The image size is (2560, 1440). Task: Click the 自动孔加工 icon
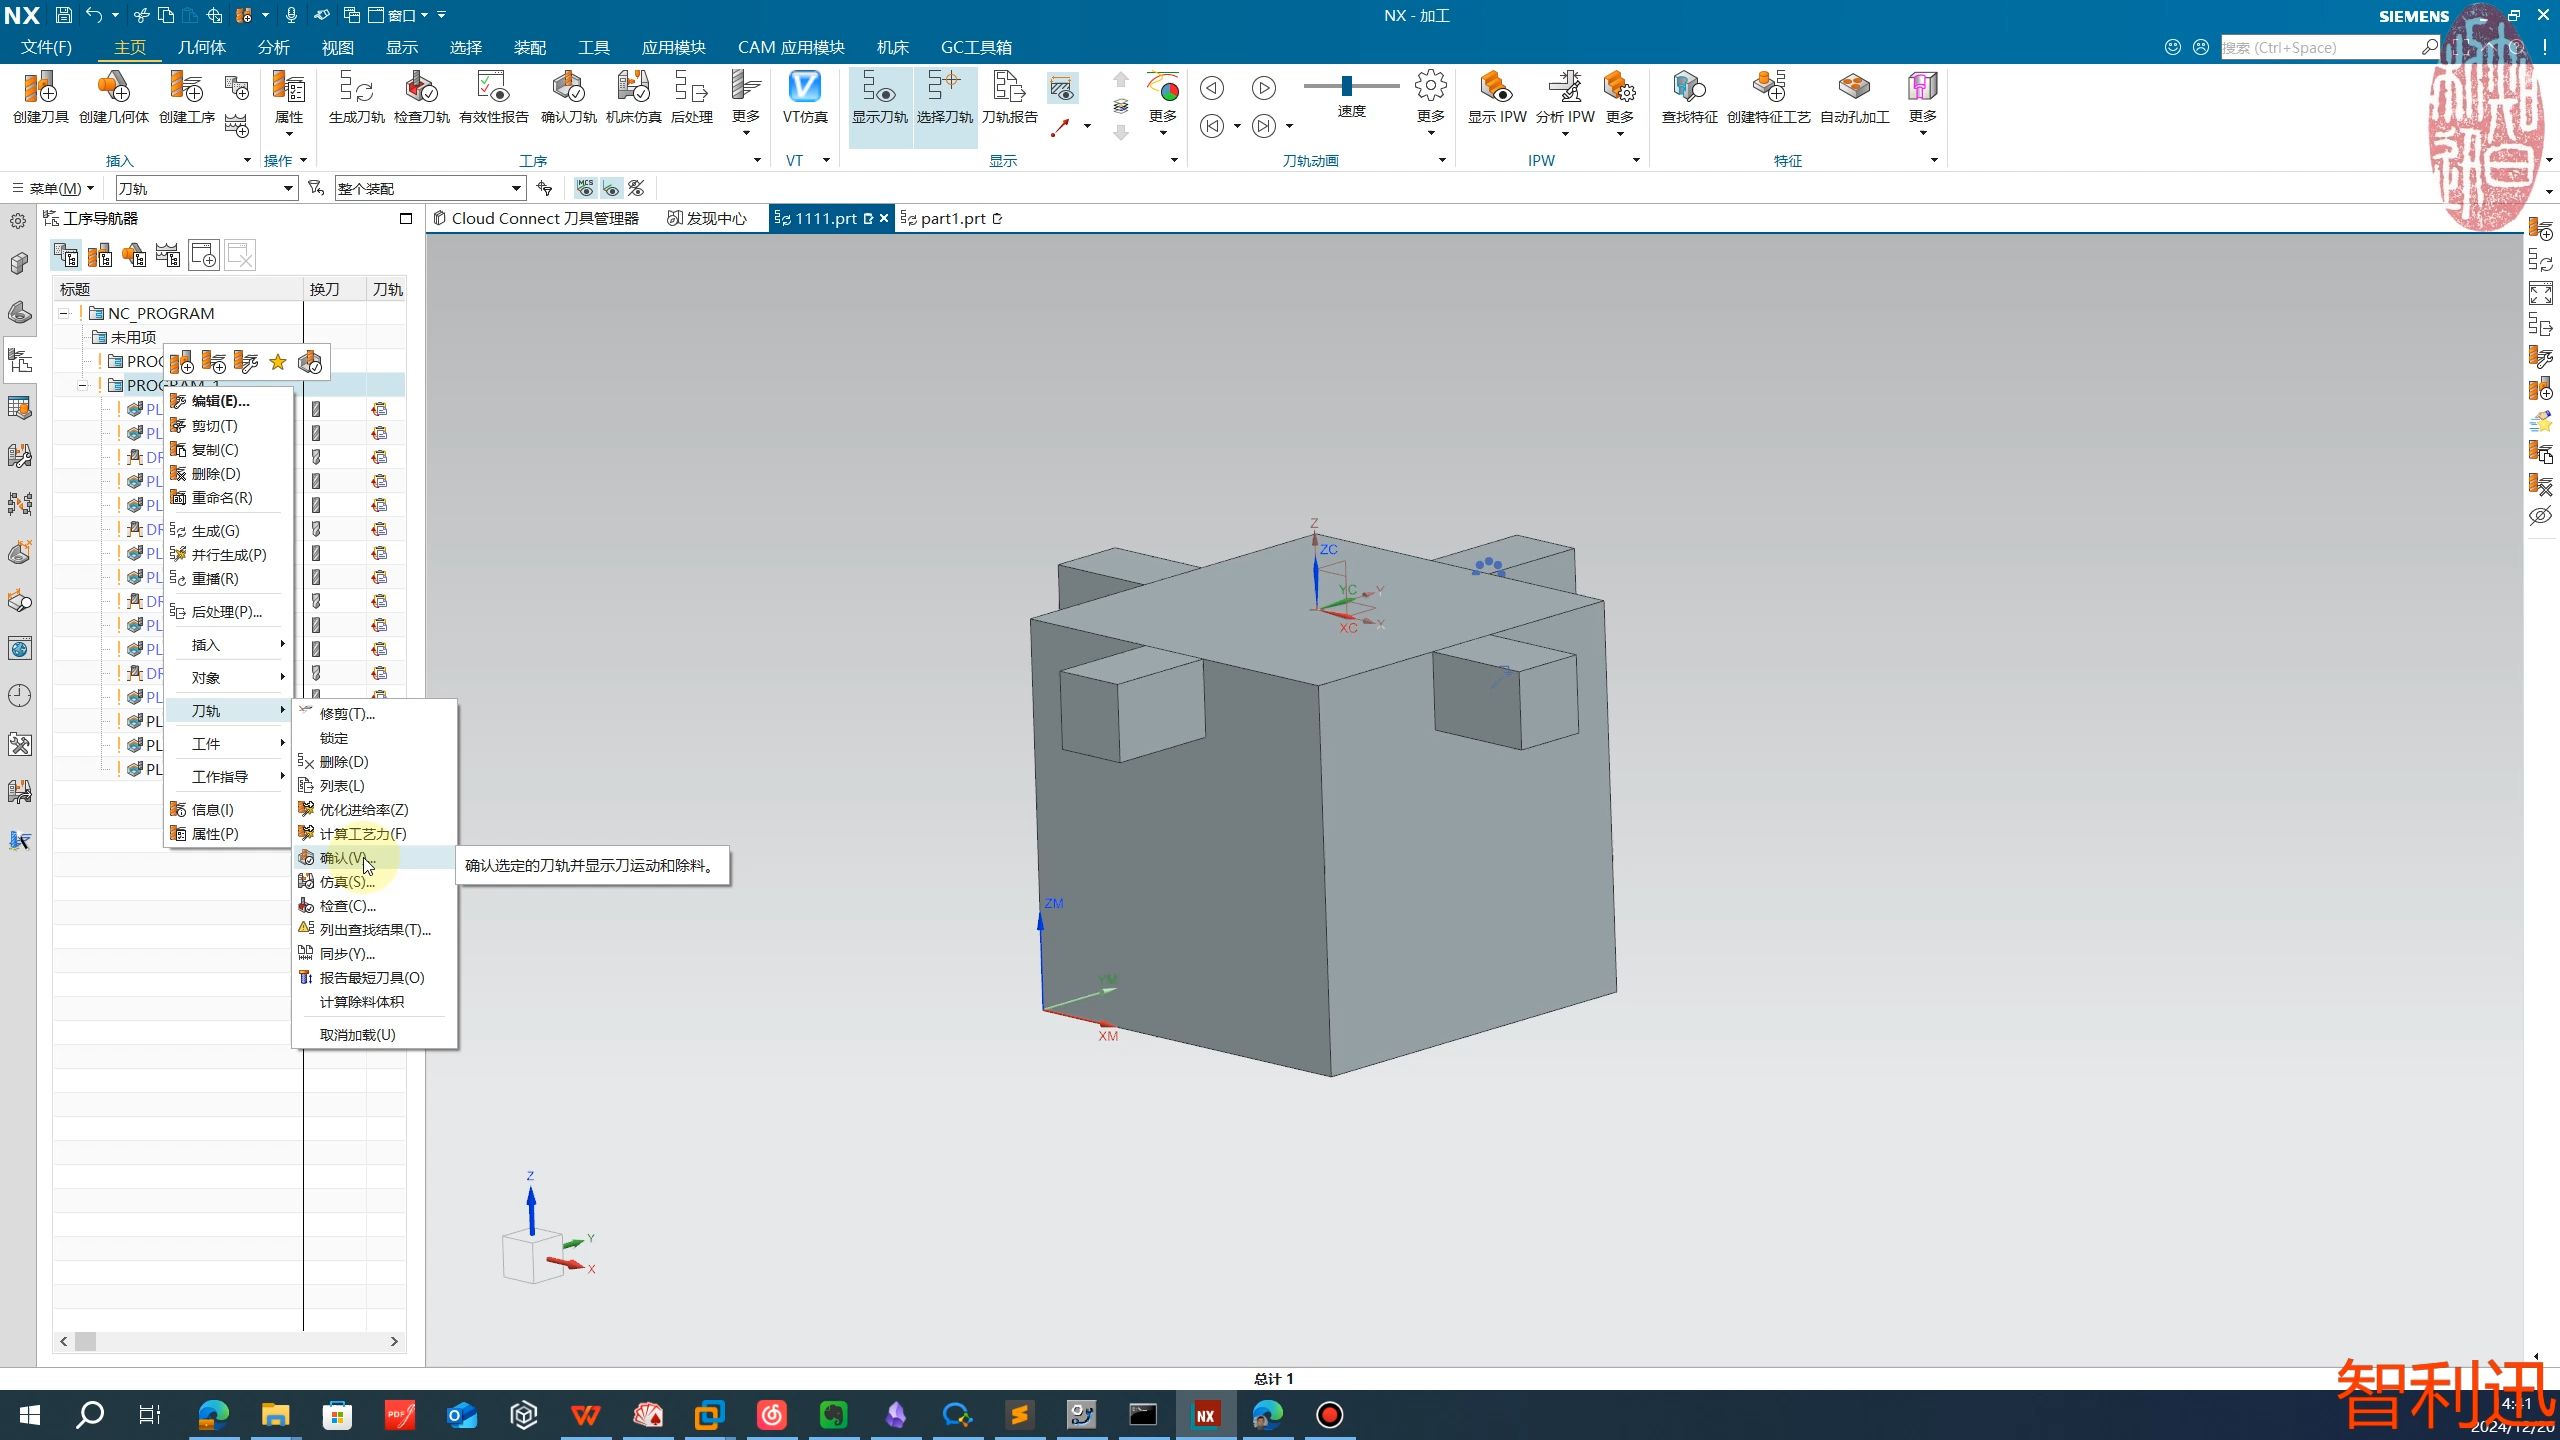point(1854,90)
